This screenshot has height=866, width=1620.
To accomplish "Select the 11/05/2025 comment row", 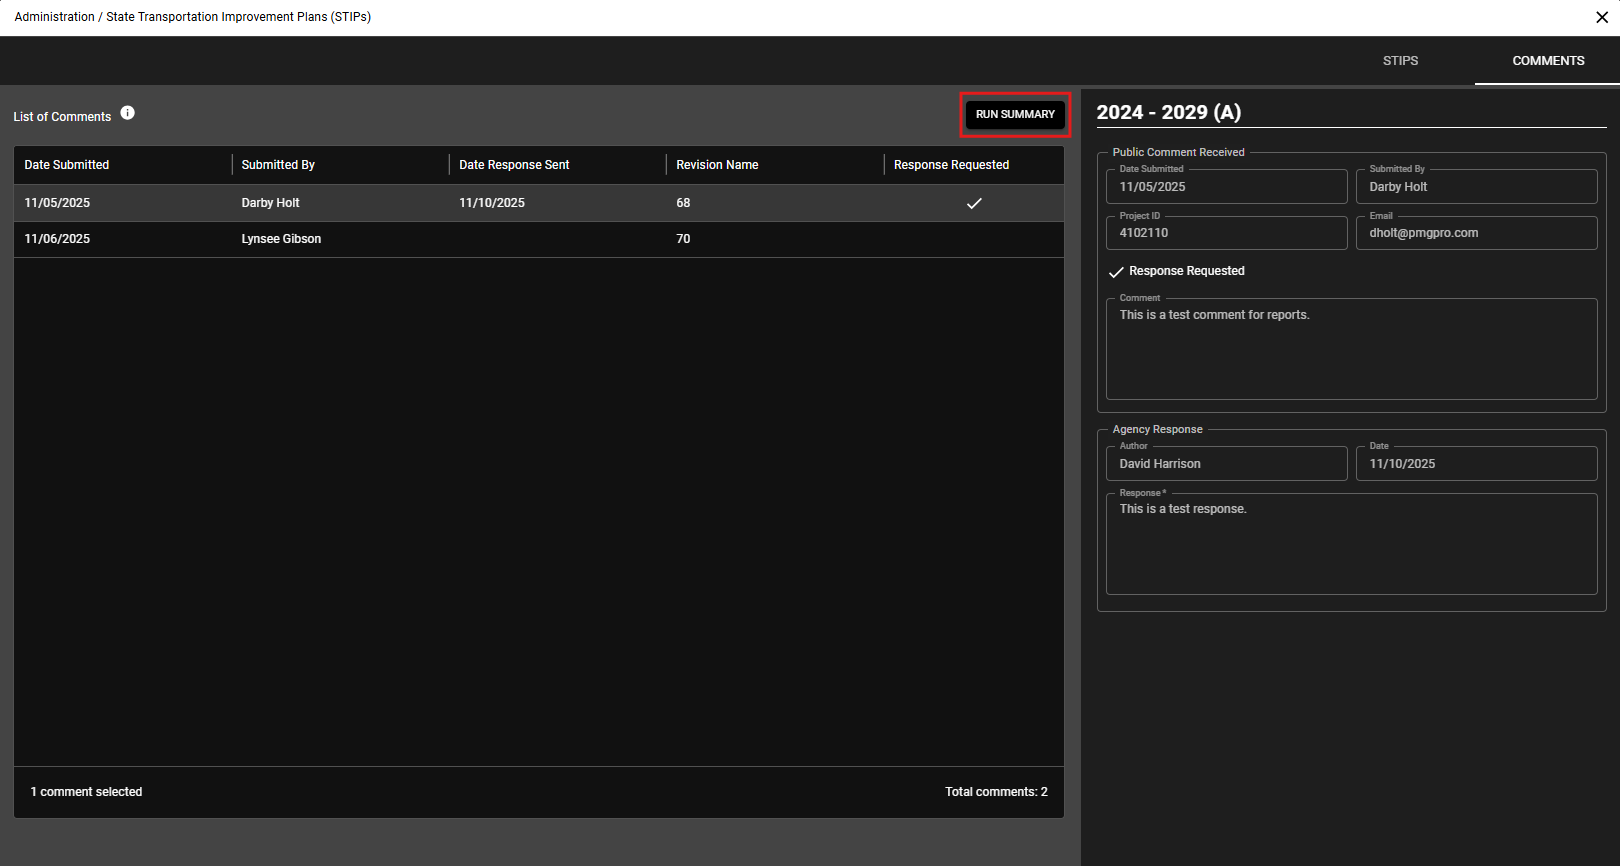I will click(x=539, y=203).
